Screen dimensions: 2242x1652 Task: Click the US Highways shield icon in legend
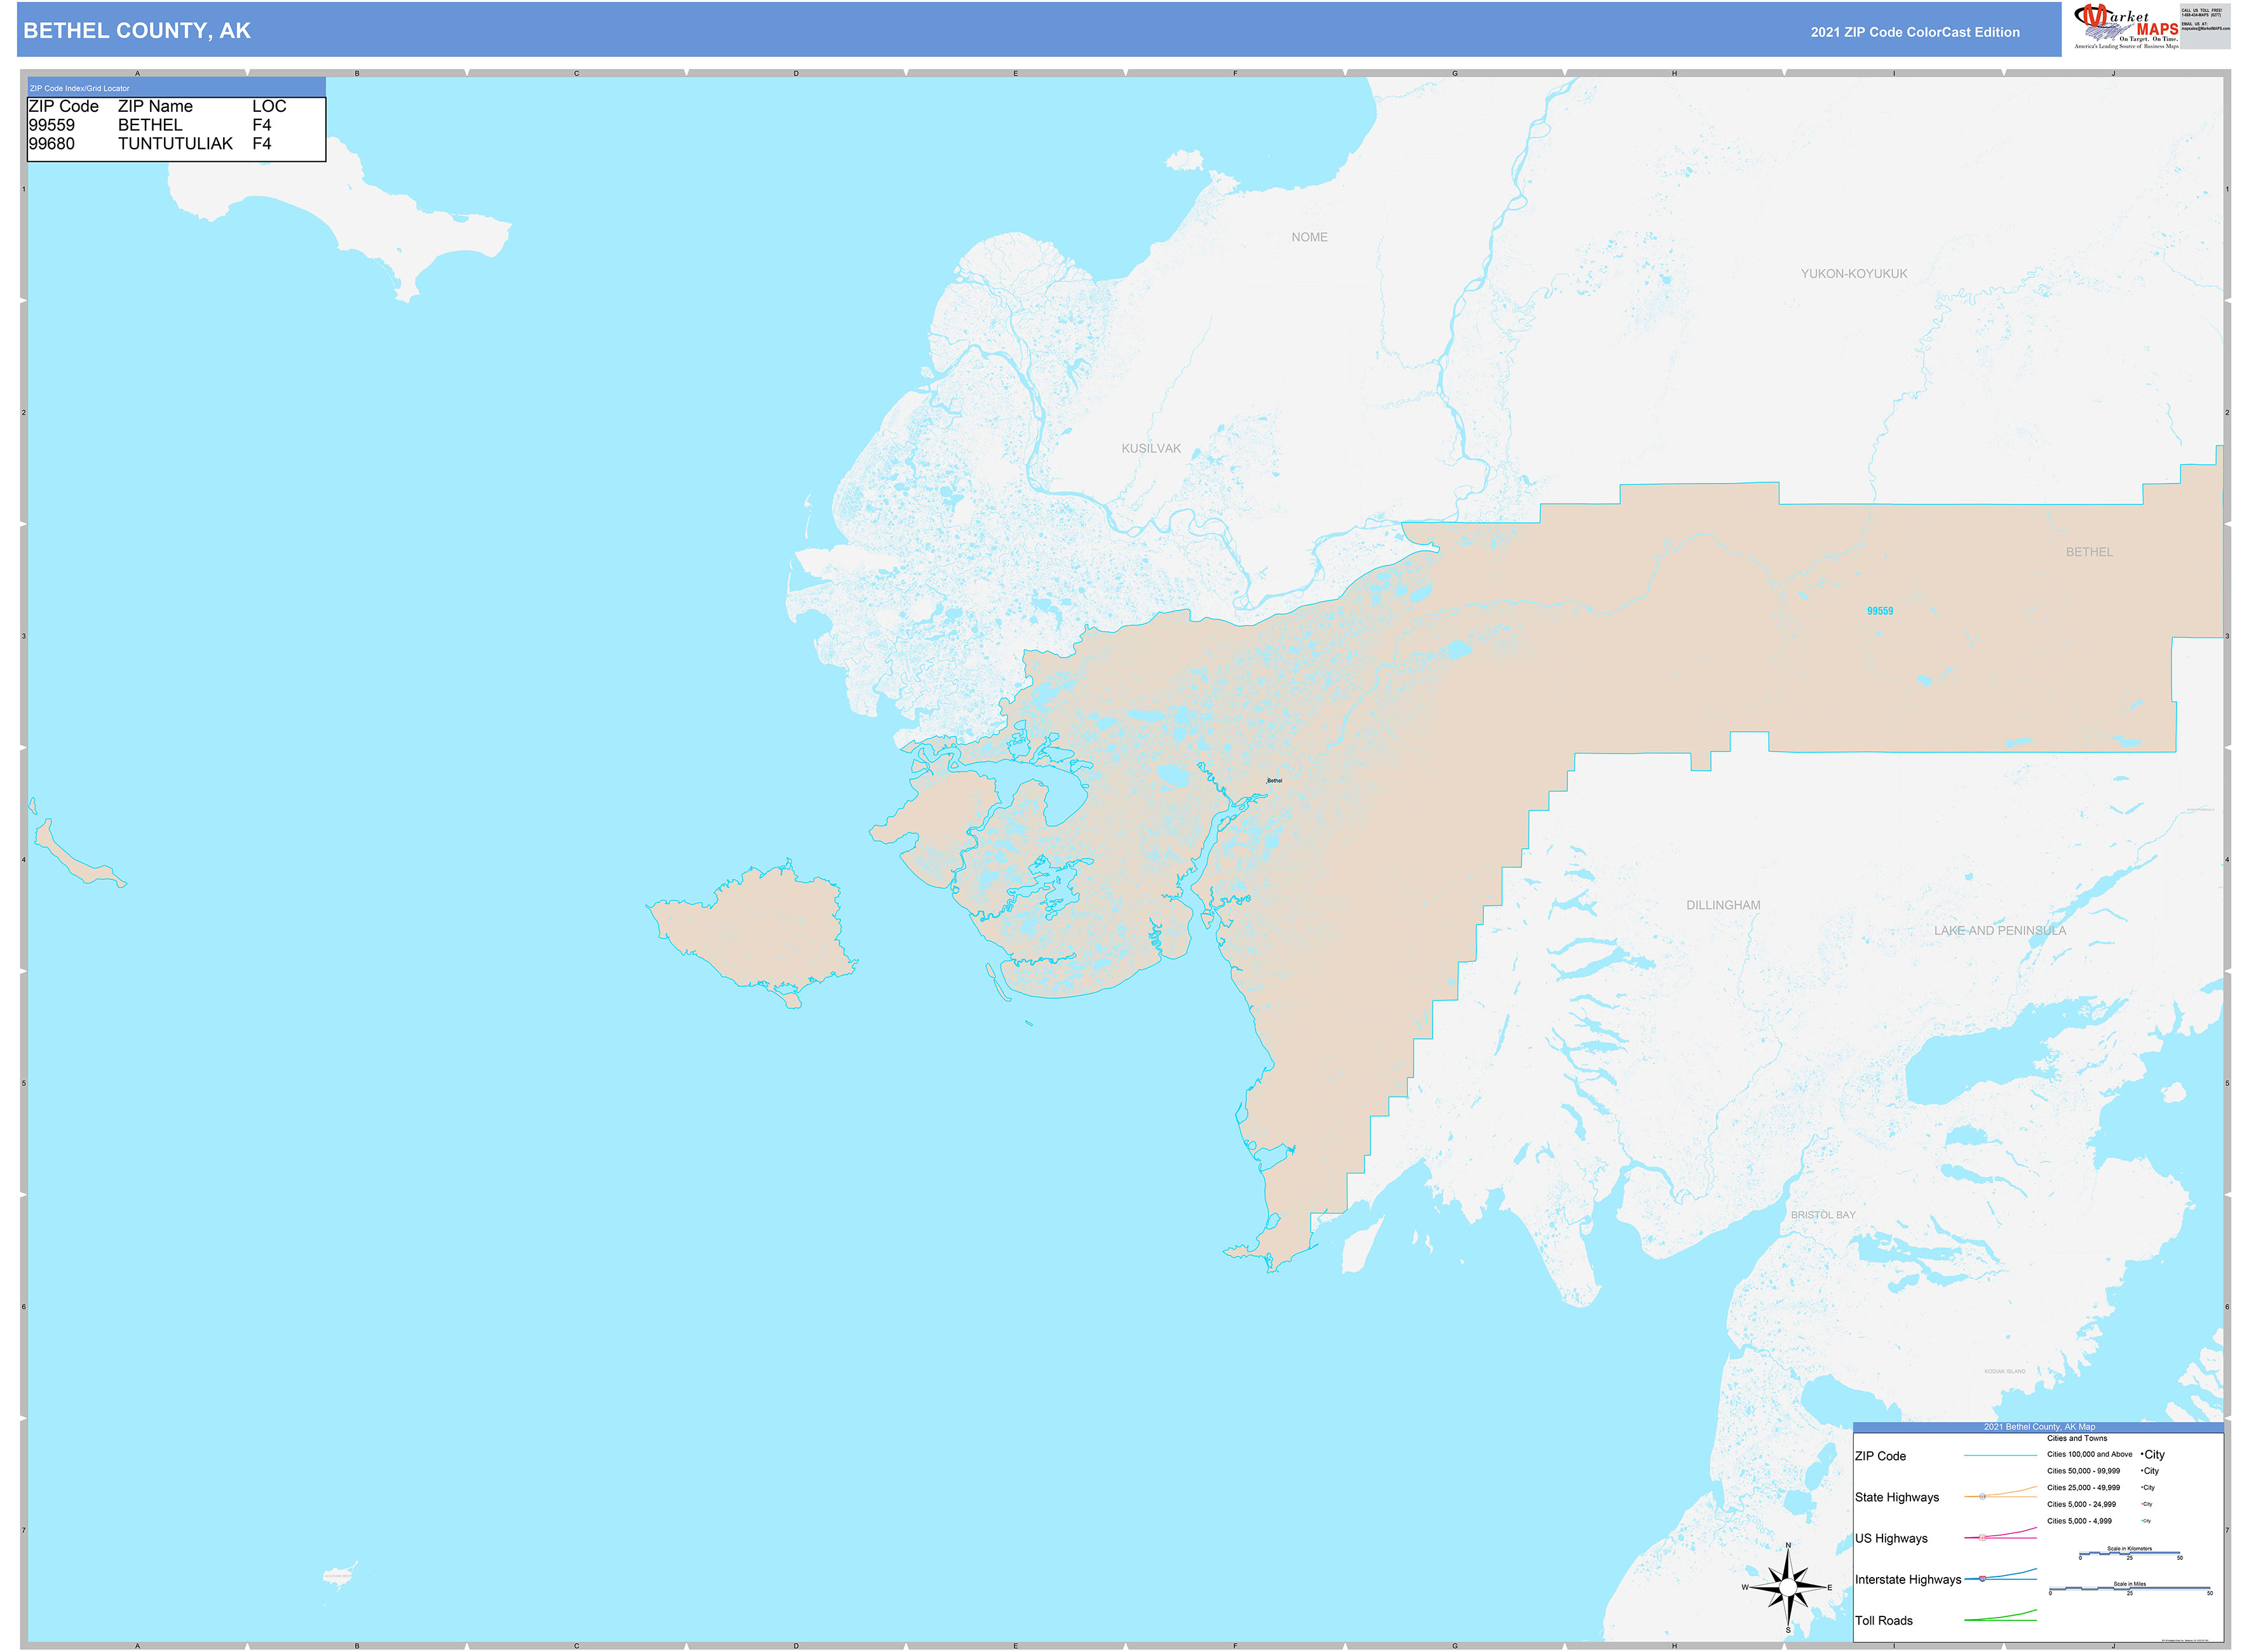(1982, 1538)
